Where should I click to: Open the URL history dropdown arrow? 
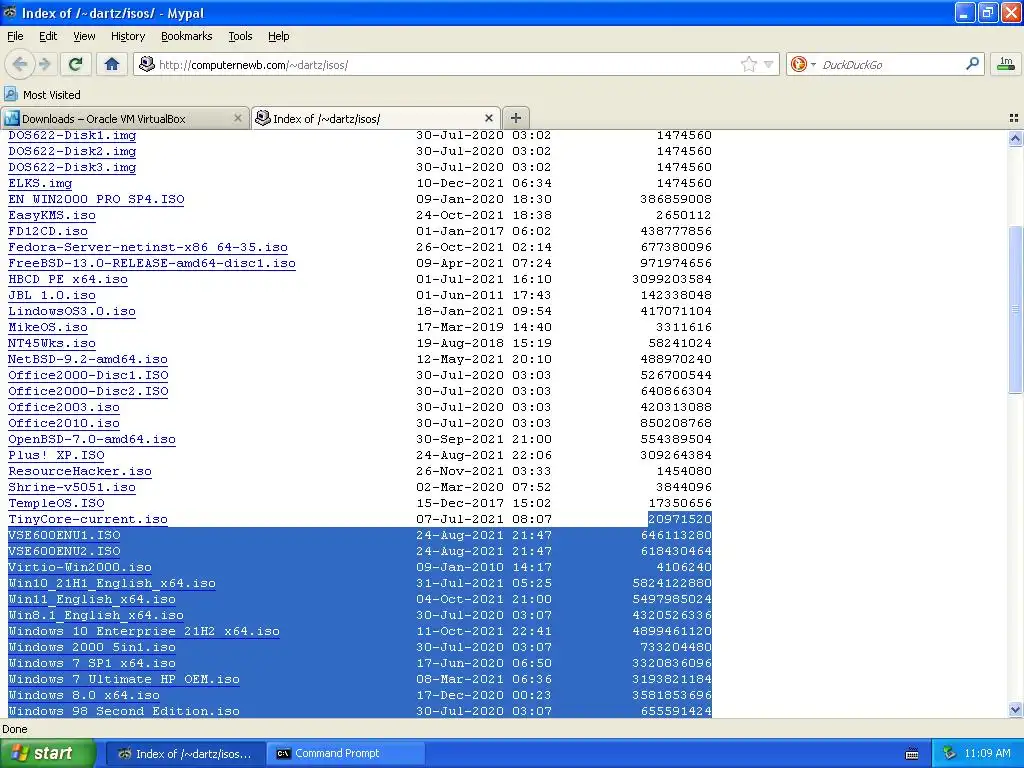[x=769, y=64]
